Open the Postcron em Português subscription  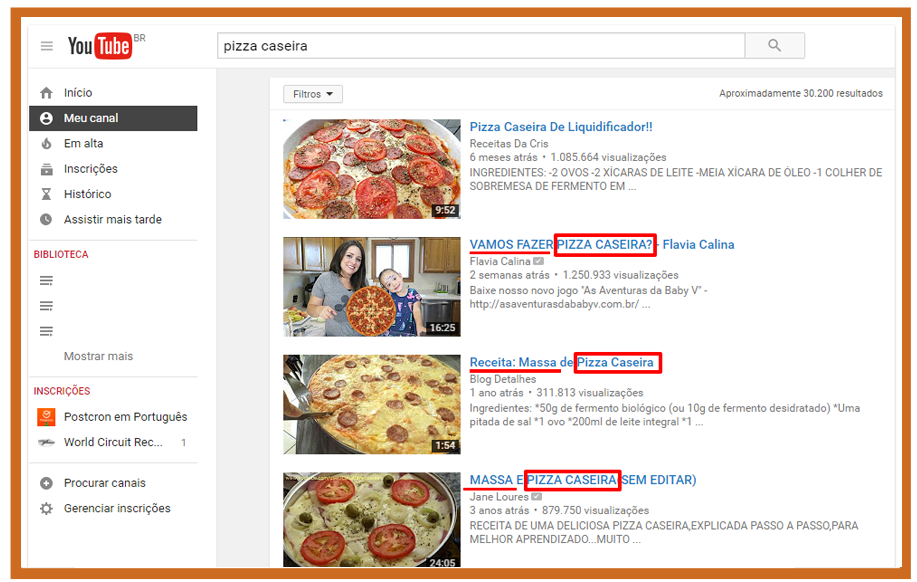124,417
